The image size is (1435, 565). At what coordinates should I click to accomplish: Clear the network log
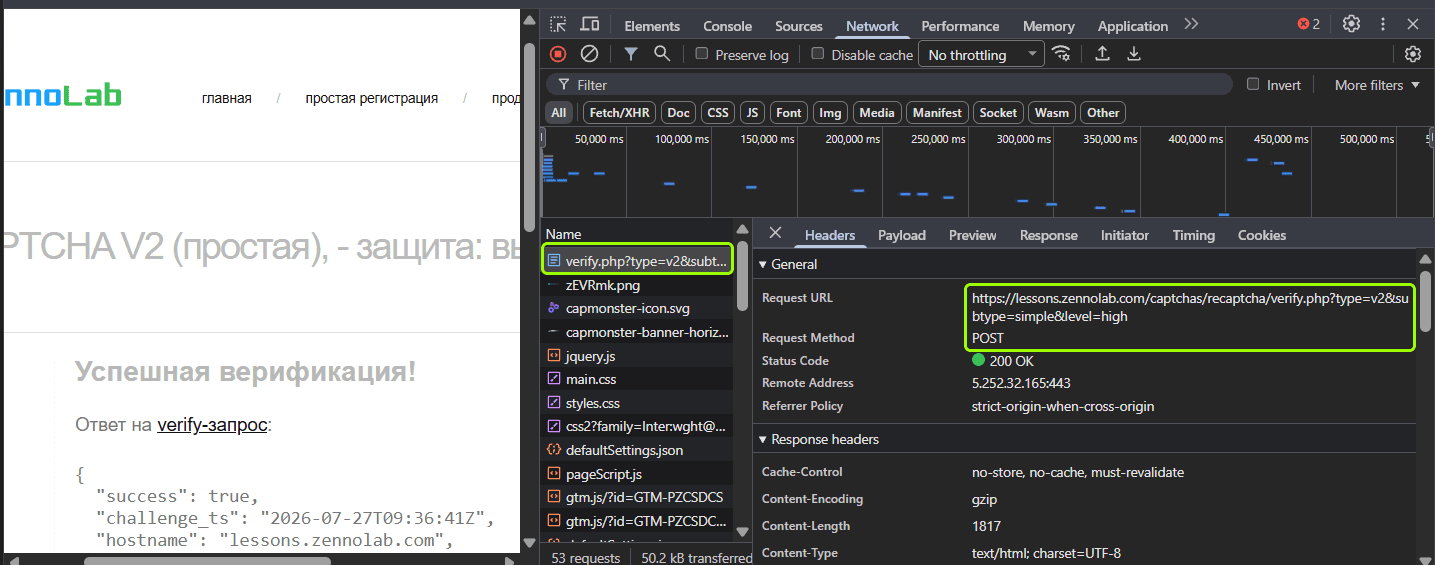click(x=590, y=54)
